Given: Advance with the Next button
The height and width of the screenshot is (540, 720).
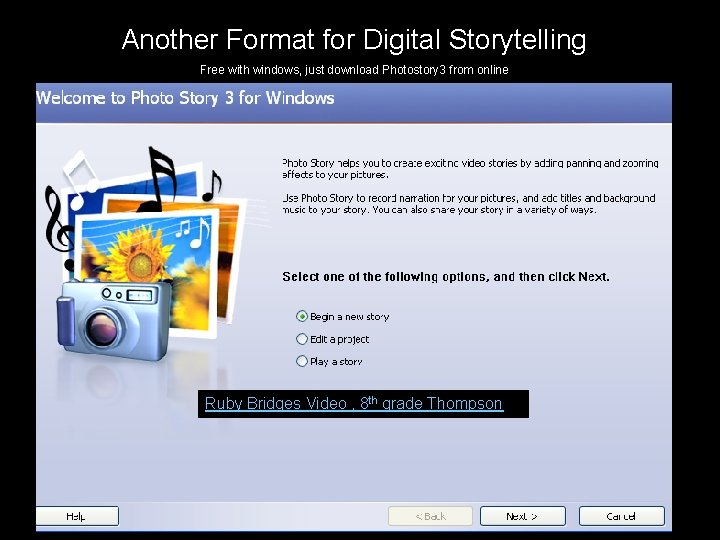Looking at the screenshot, I should click(523, 516).
